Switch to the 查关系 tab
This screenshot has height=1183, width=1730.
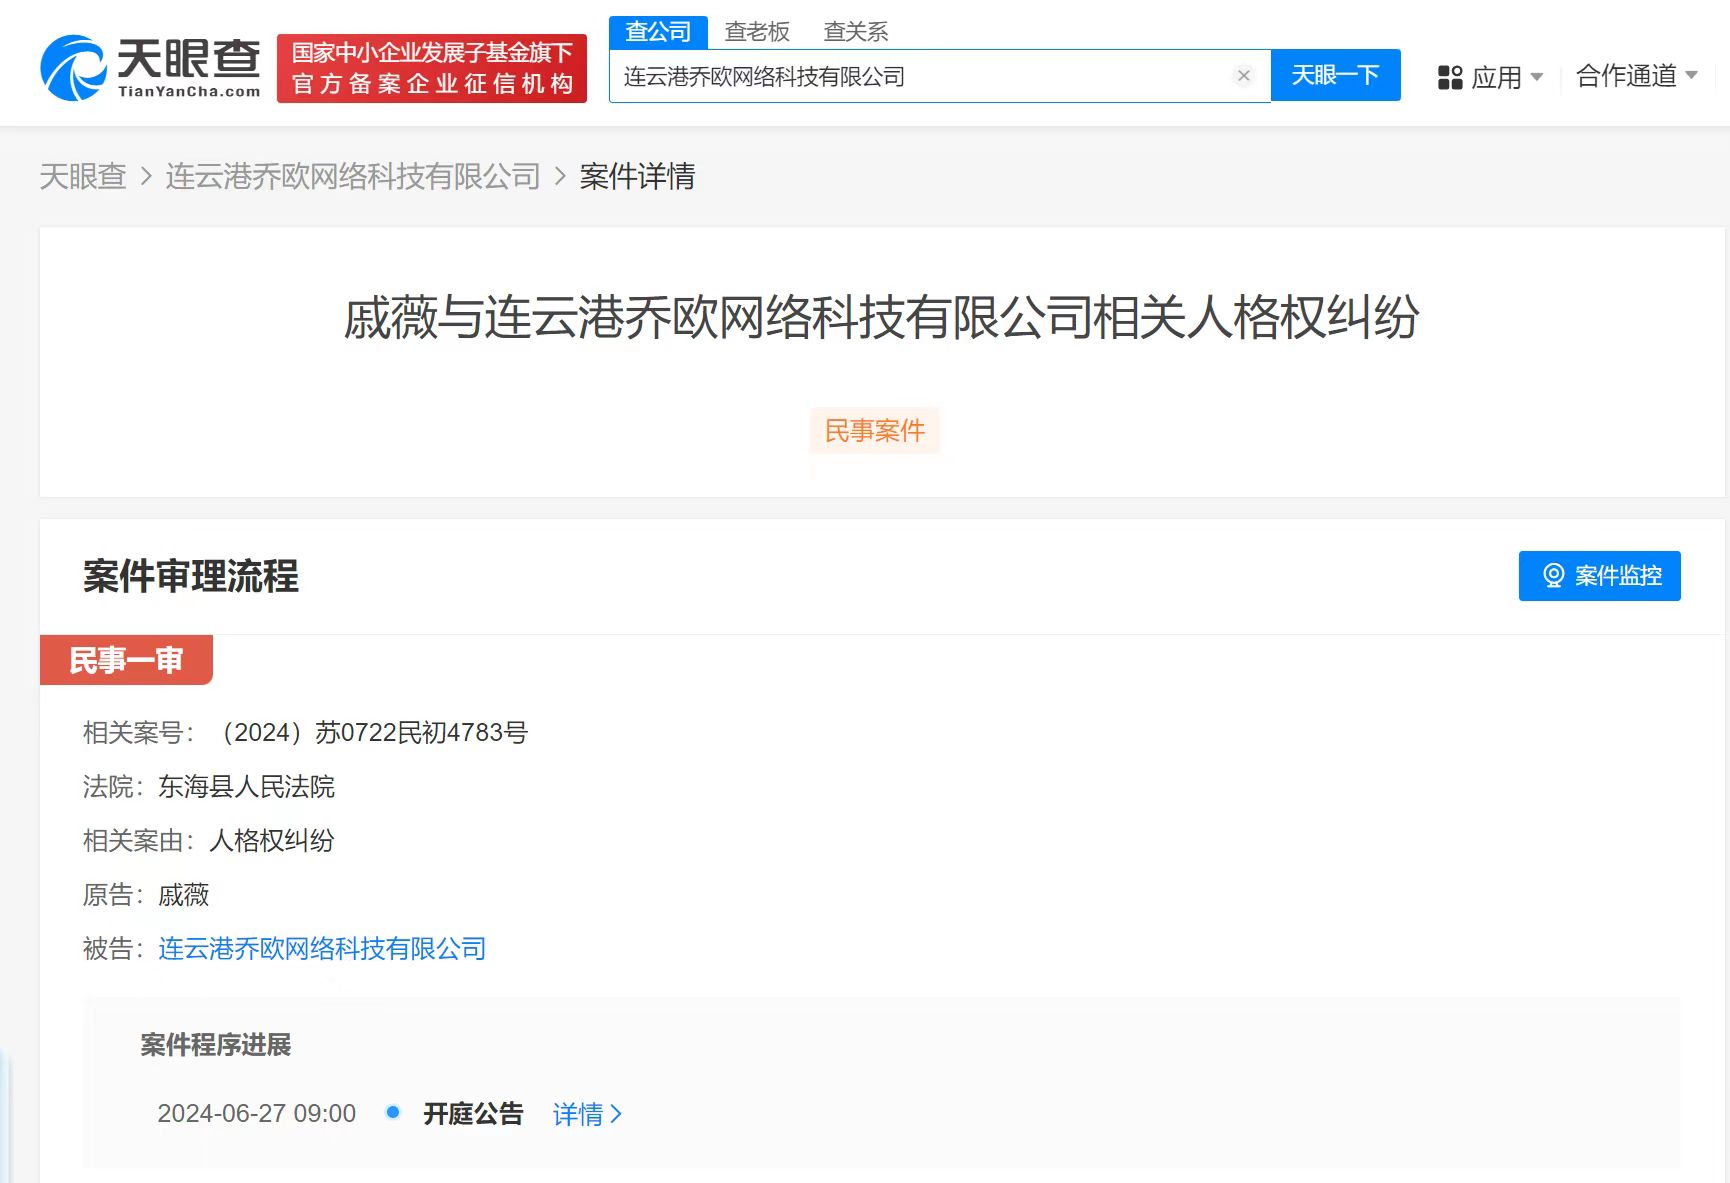855,31
